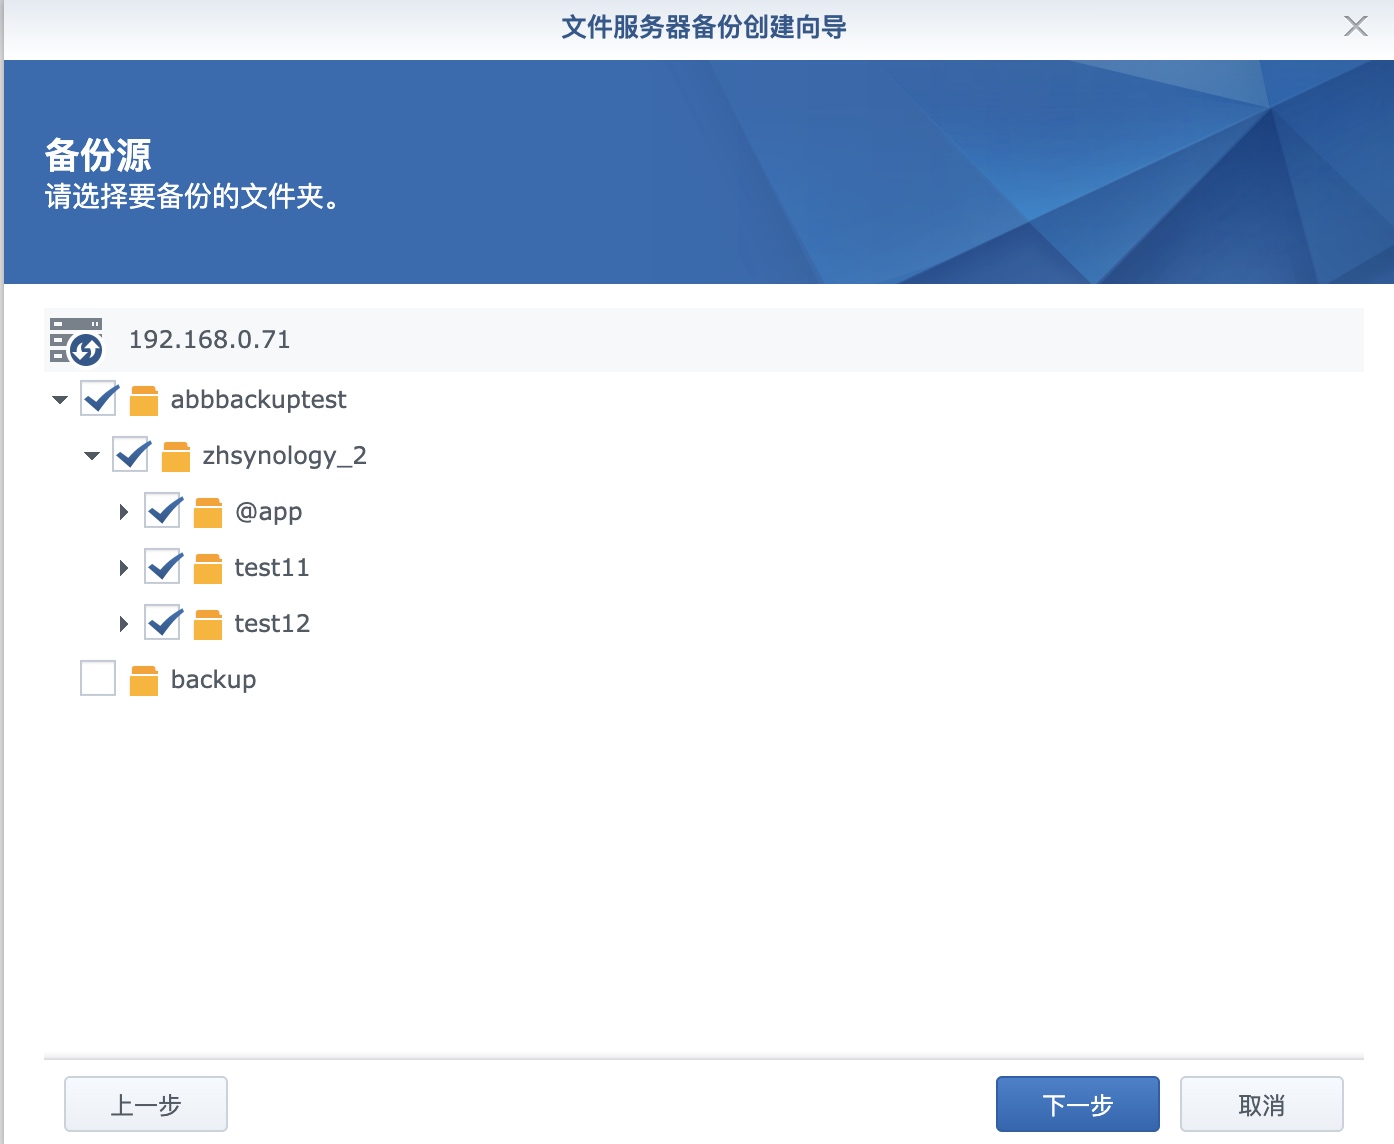Close the backup creation wizard
The height and width of the screenshot is (1144, 1394).
(1356, 26)
